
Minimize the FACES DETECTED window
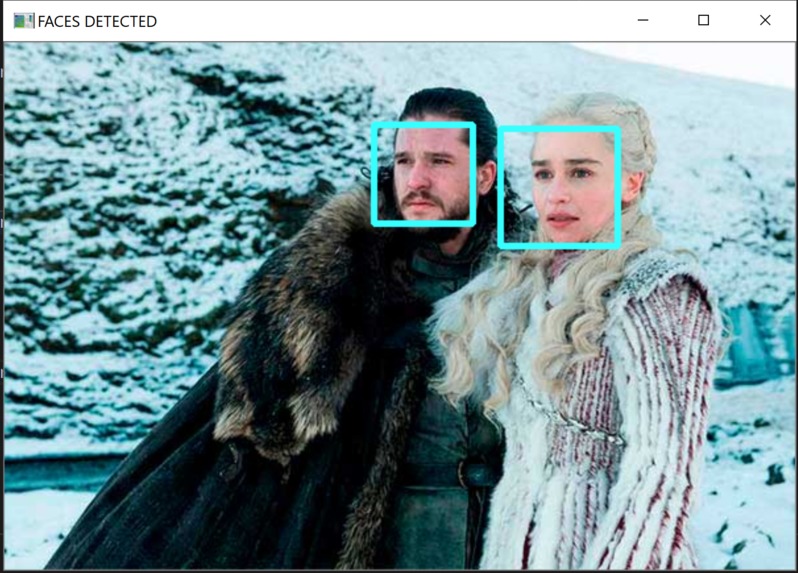click(643, 20)
